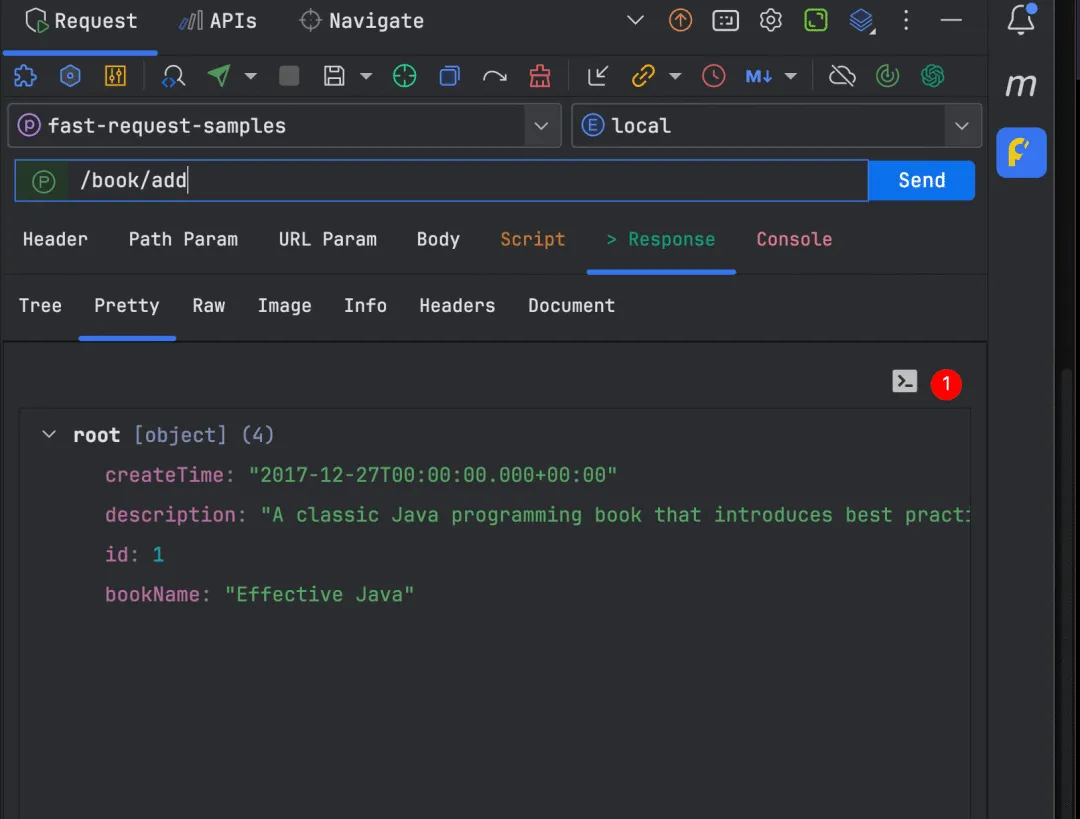
Task: Switch to Tree response view
Action: click(40, 306)
